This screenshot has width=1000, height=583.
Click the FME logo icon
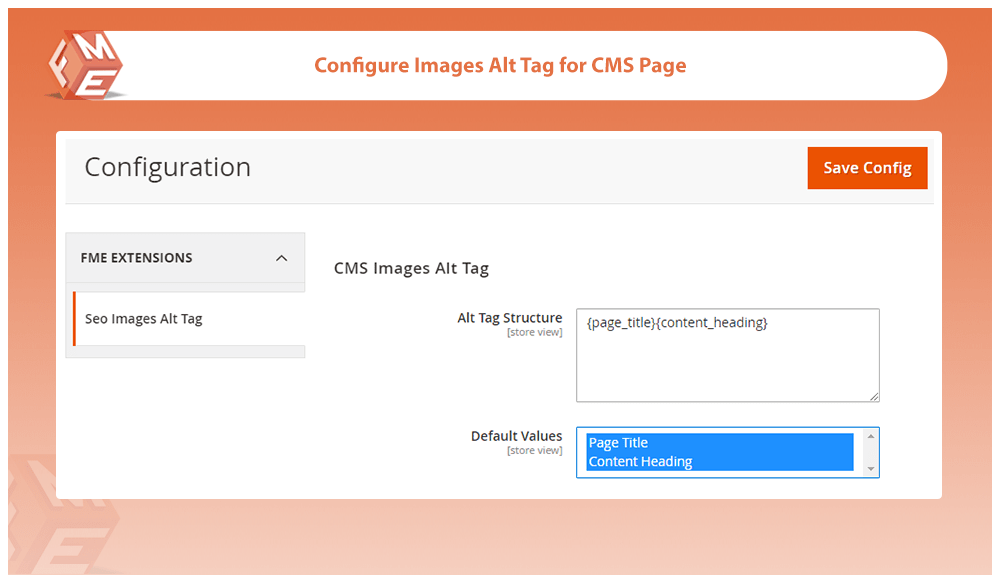click(x=84, y=65)
